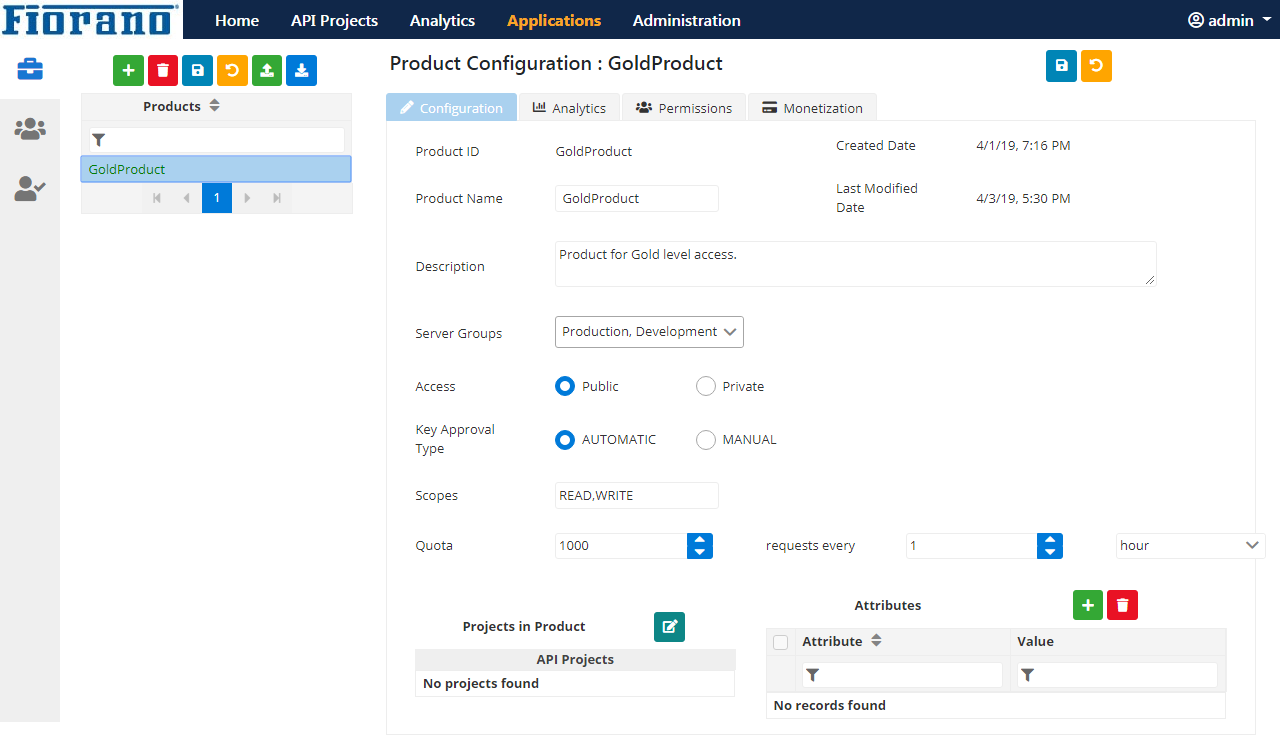Click the Value column filter field
This screenshot has width=1280, height=735.
tap(1117, 675)
